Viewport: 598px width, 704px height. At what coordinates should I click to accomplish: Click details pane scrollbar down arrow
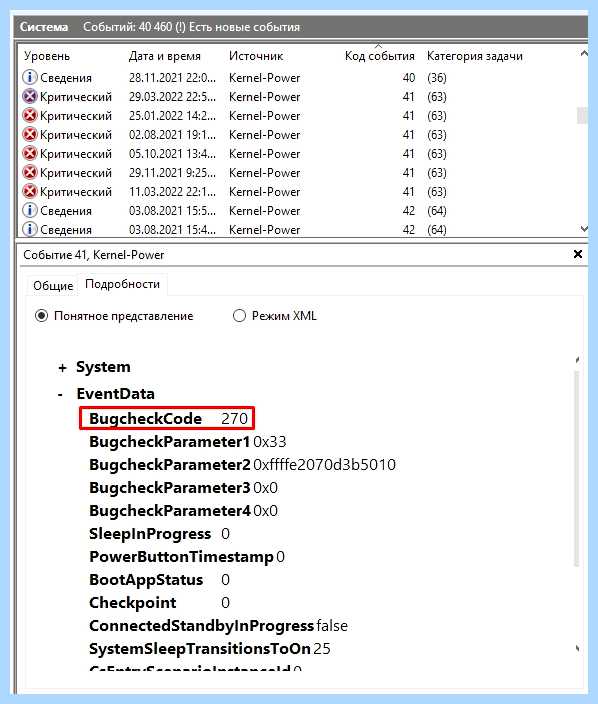point(577,648)
